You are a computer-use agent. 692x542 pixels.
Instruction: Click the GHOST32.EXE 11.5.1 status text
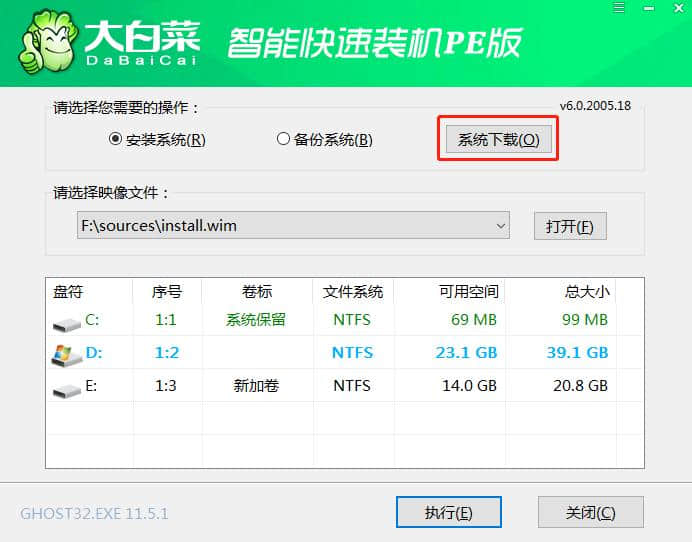pos(94,513)
